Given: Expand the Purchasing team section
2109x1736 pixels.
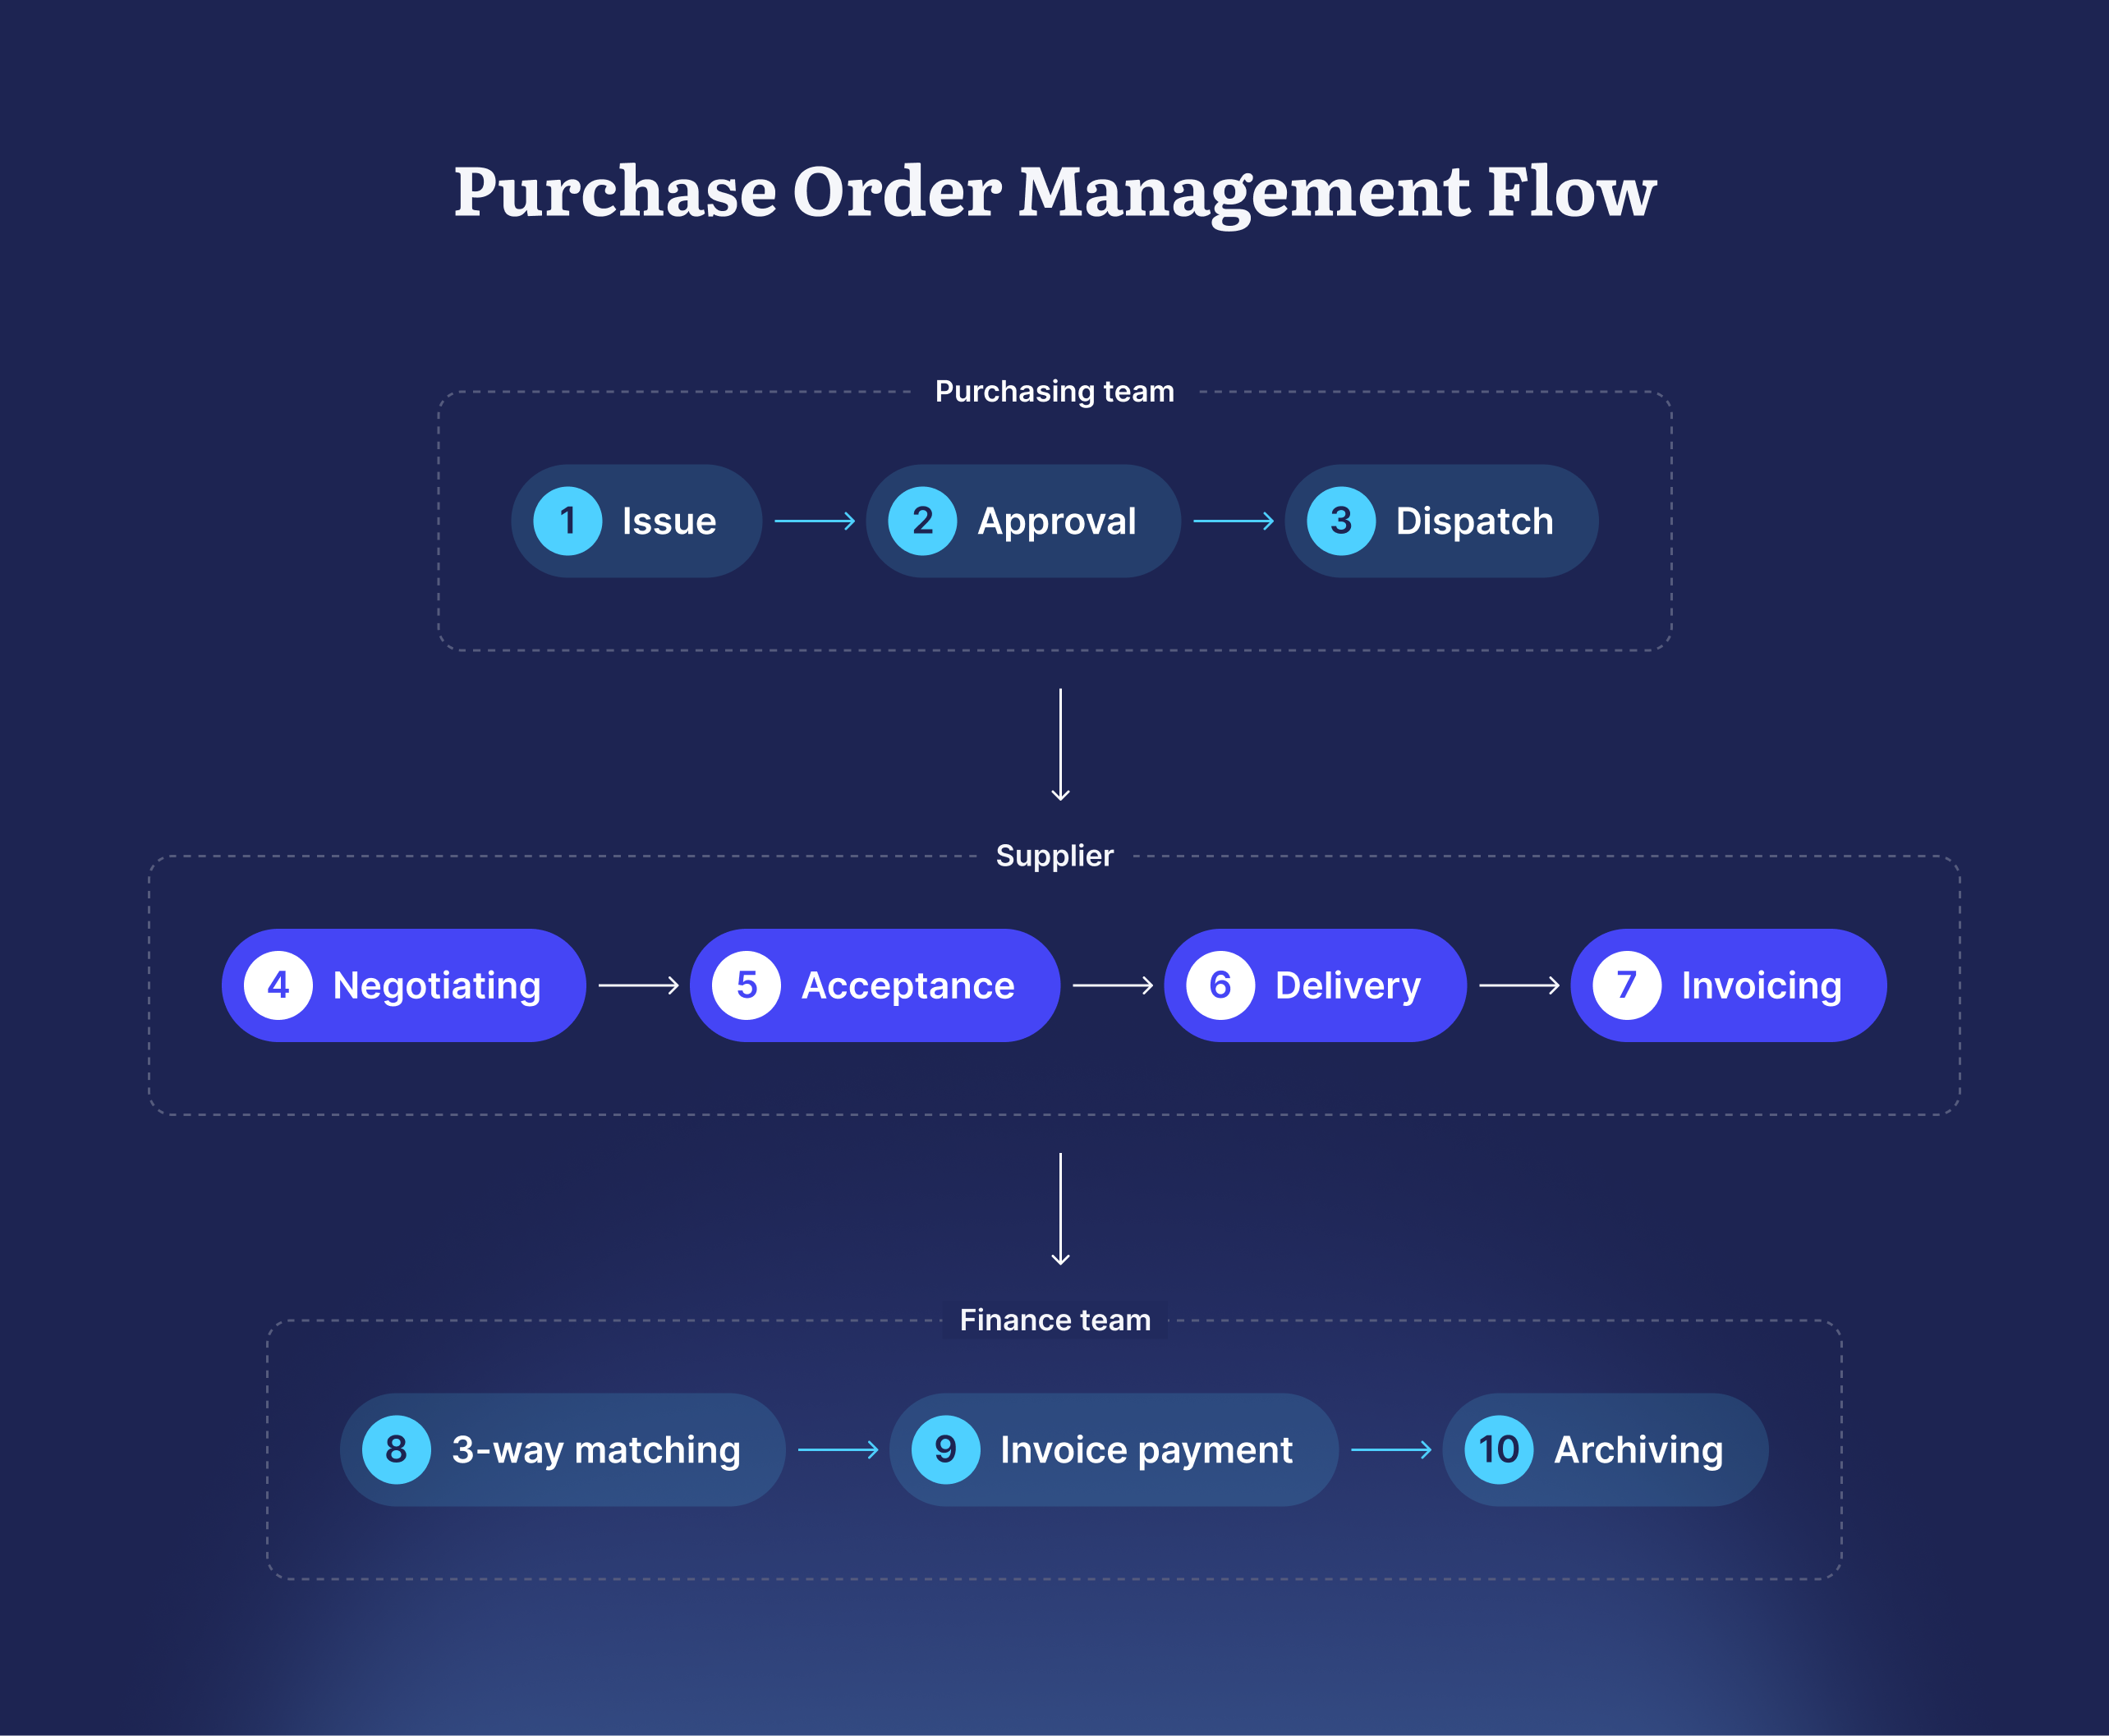Looking at the screenshot, I should click(x=1053, y=382).
